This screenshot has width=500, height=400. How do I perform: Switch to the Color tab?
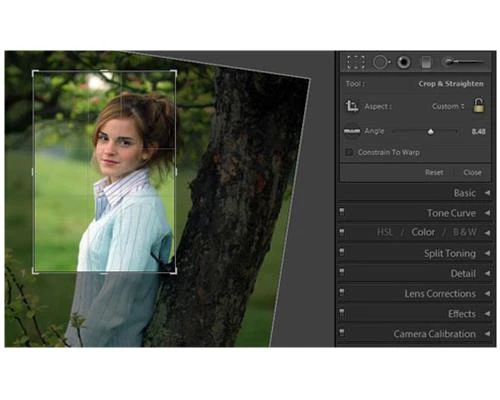423,232
